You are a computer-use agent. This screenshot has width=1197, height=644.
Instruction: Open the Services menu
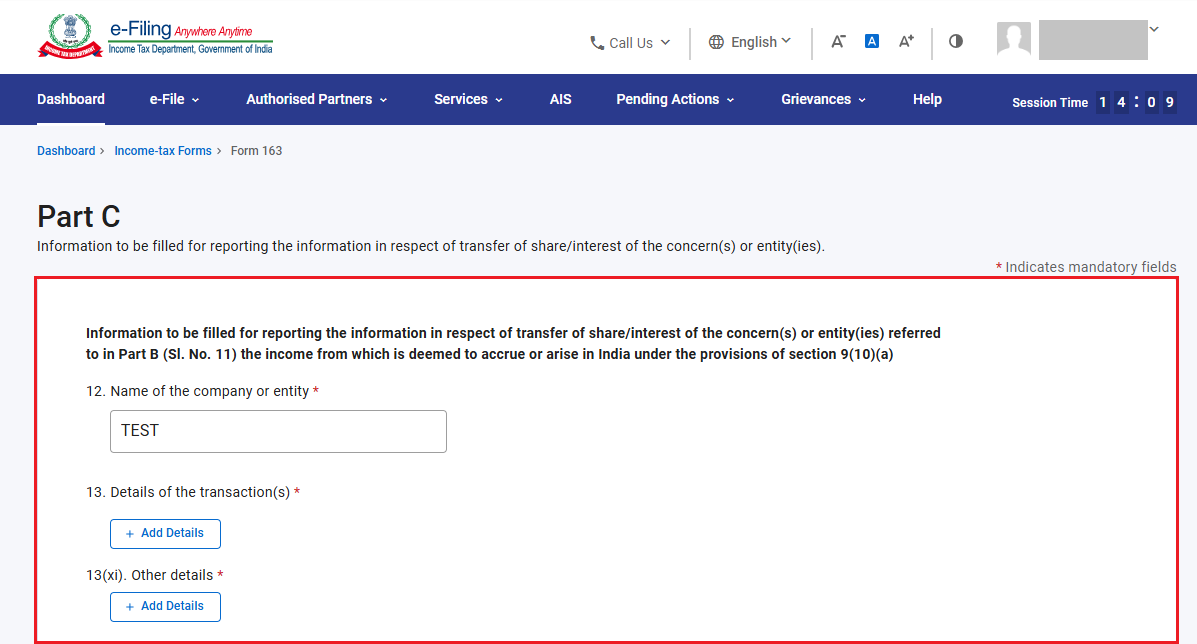point(469,99)
